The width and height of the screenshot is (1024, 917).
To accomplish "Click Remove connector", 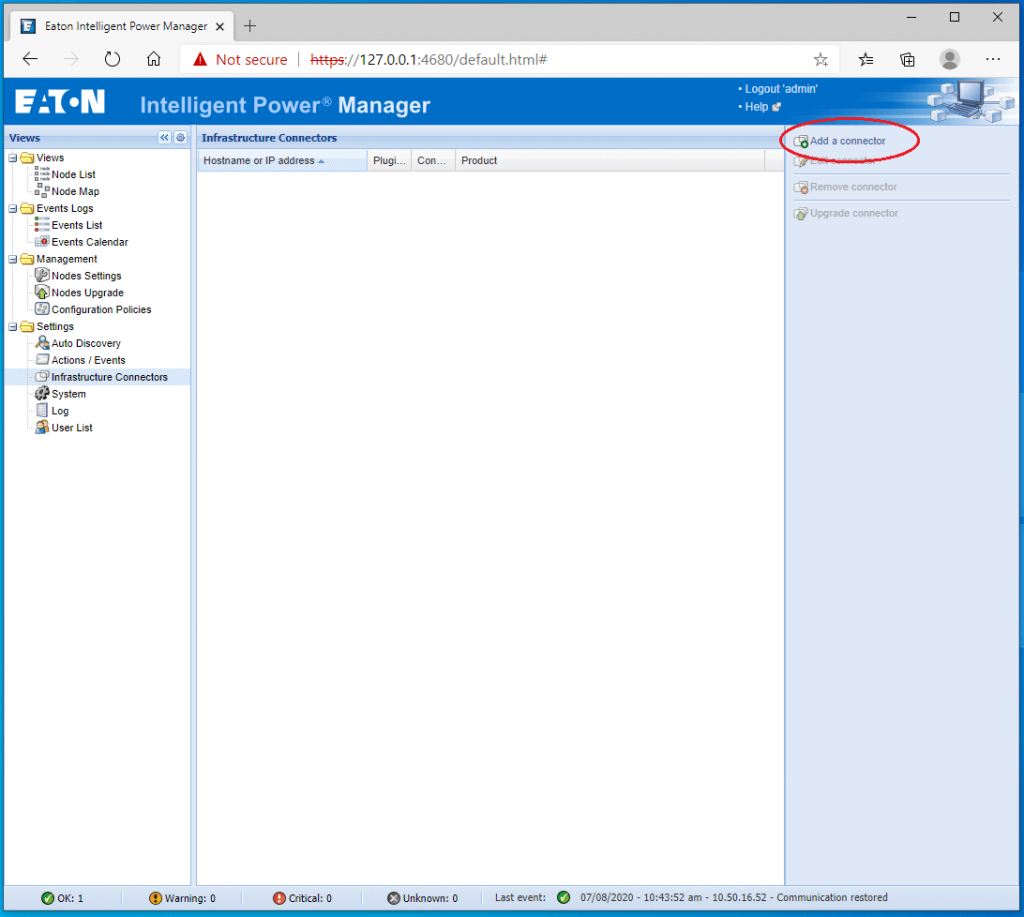I will coord(854,187).
